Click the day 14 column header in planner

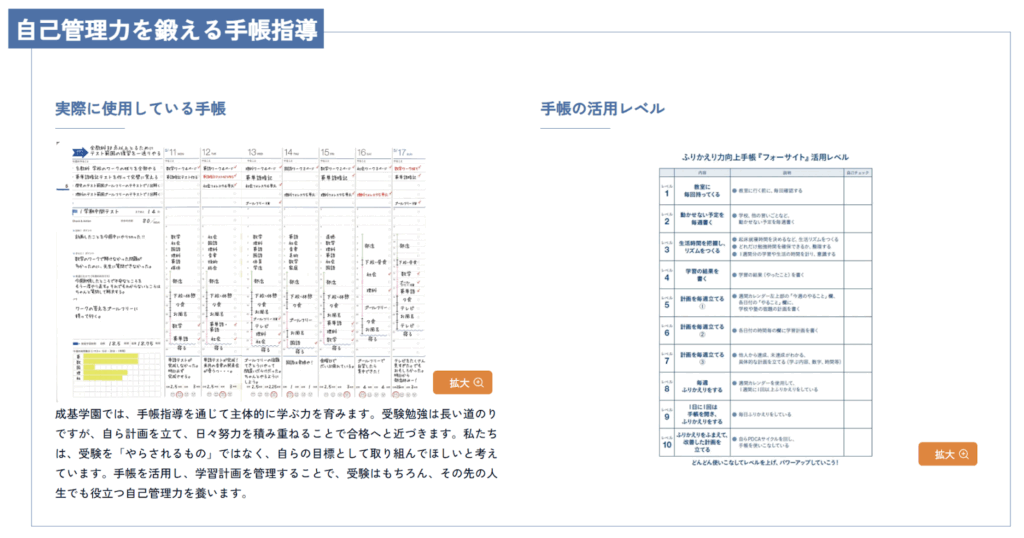click(x=297, y=152)
